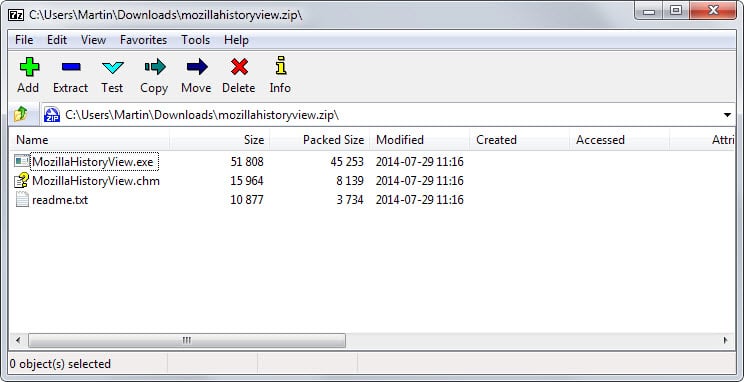Sort by the Size column header

click(x=220, y=140)
